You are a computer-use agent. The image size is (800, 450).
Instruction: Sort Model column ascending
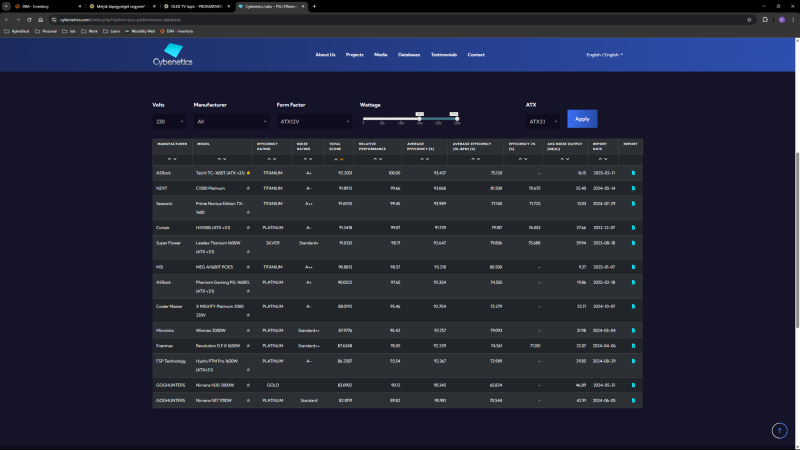[219, 159]
